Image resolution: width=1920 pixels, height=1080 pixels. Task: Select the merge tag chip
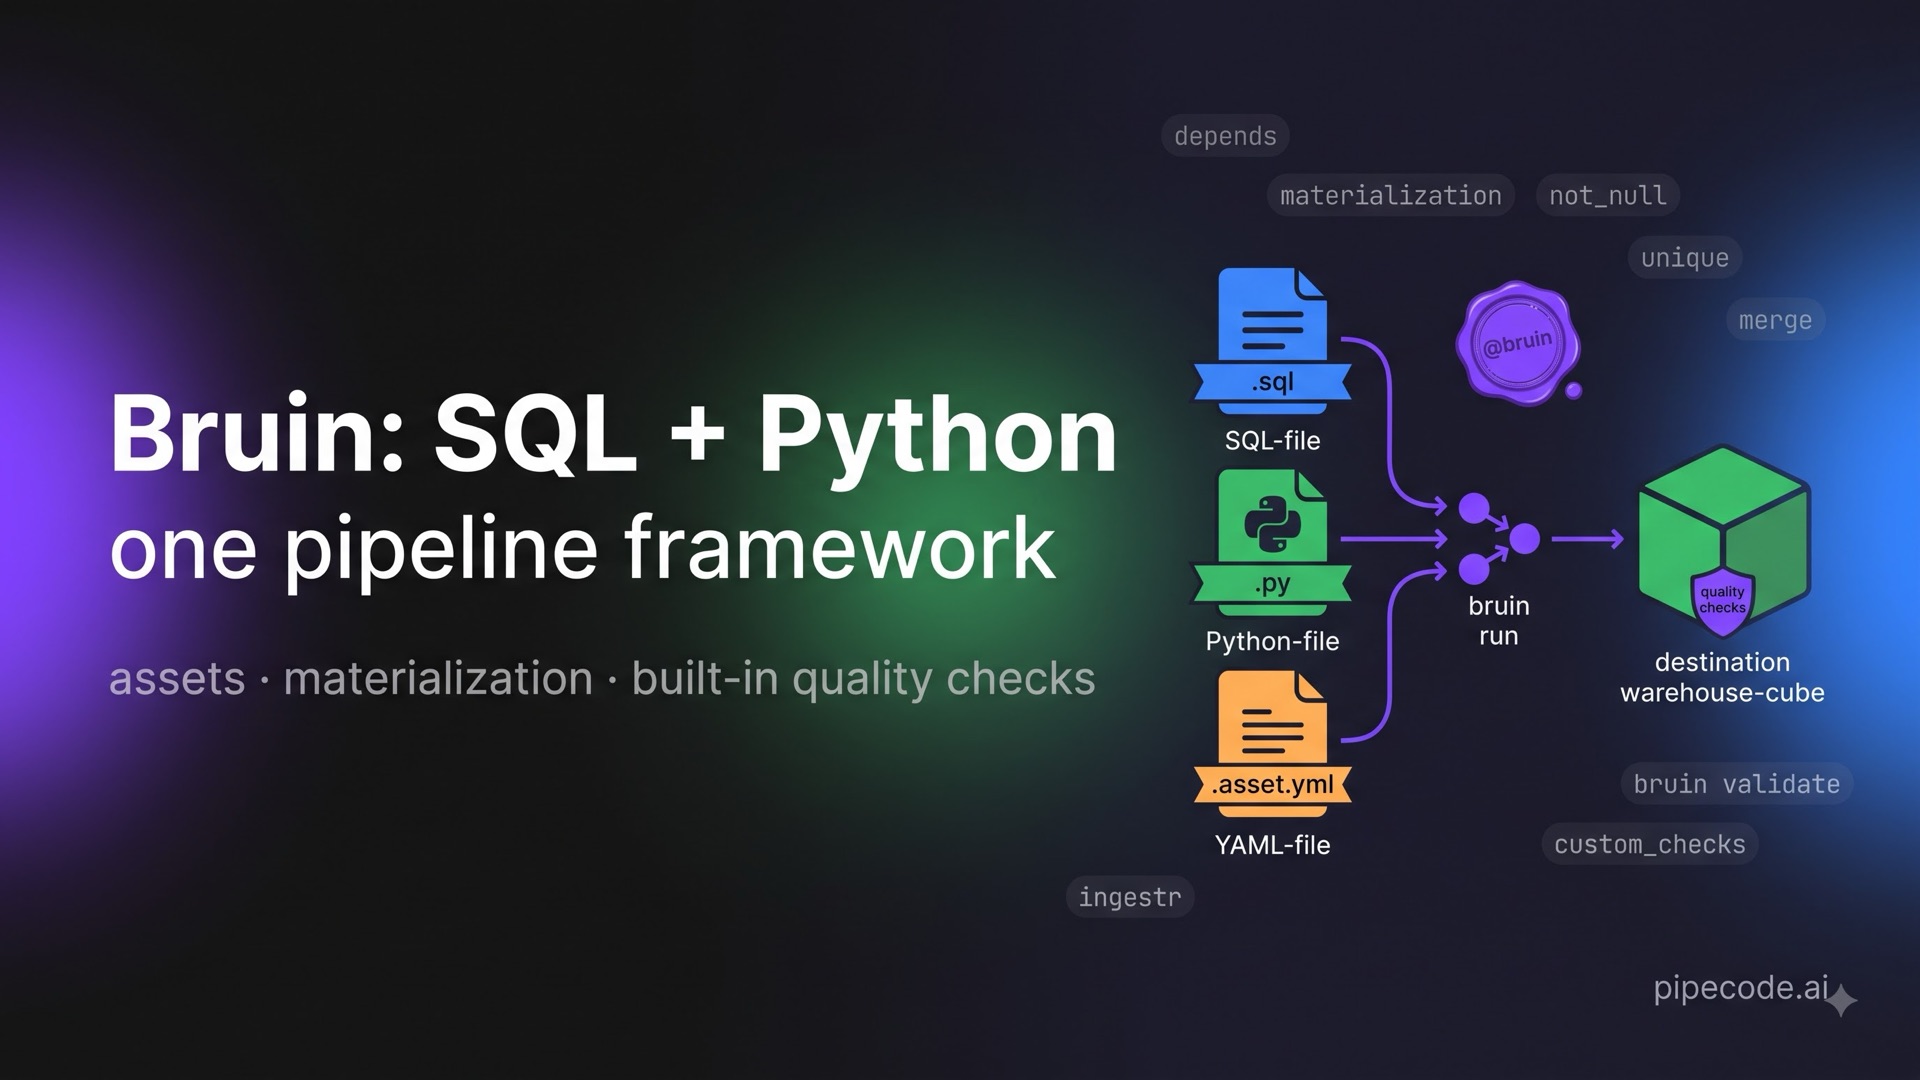pos(1775,320)
